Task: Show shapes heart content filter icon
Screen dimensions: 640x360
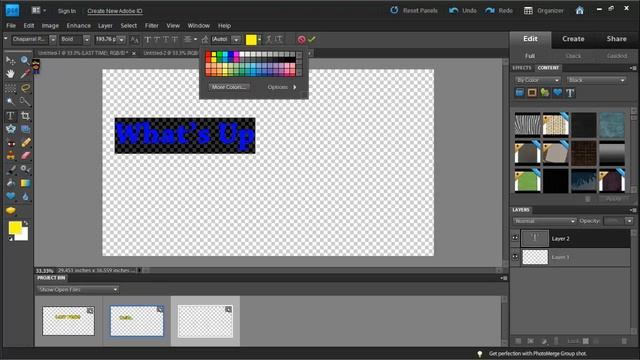Action: click(558, 93)
